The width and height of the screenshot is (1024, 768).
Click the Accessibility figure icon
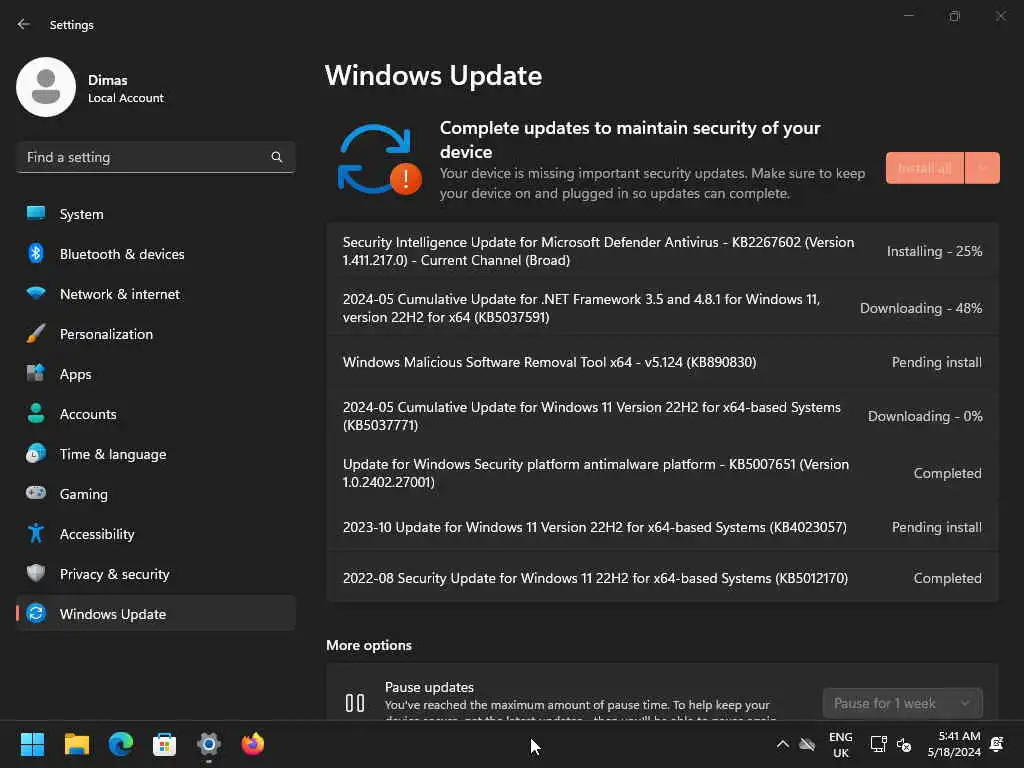pyautogui.click(x=36, y=534)
